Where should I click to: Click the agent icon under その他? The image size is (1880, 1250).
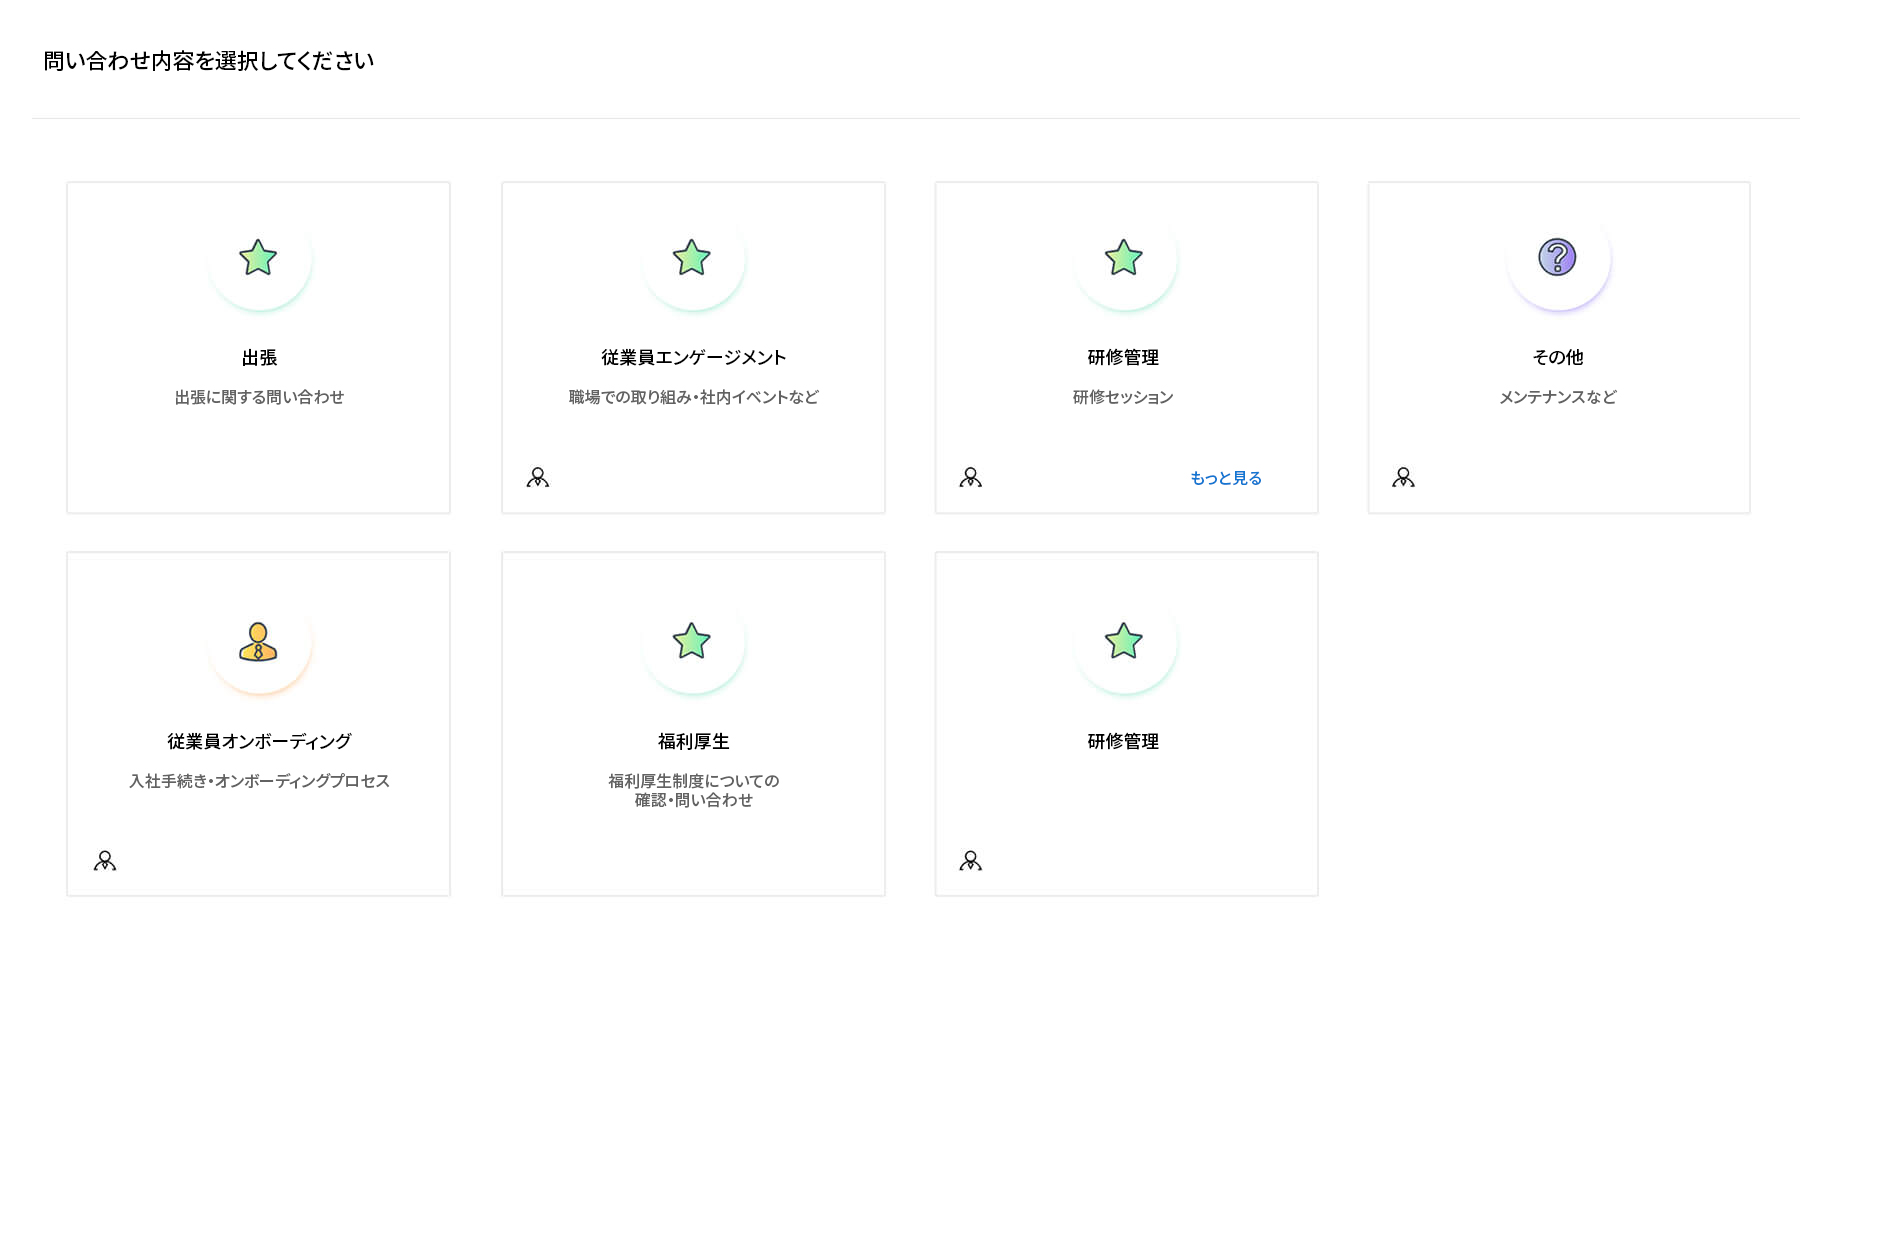pos(1404,477)
